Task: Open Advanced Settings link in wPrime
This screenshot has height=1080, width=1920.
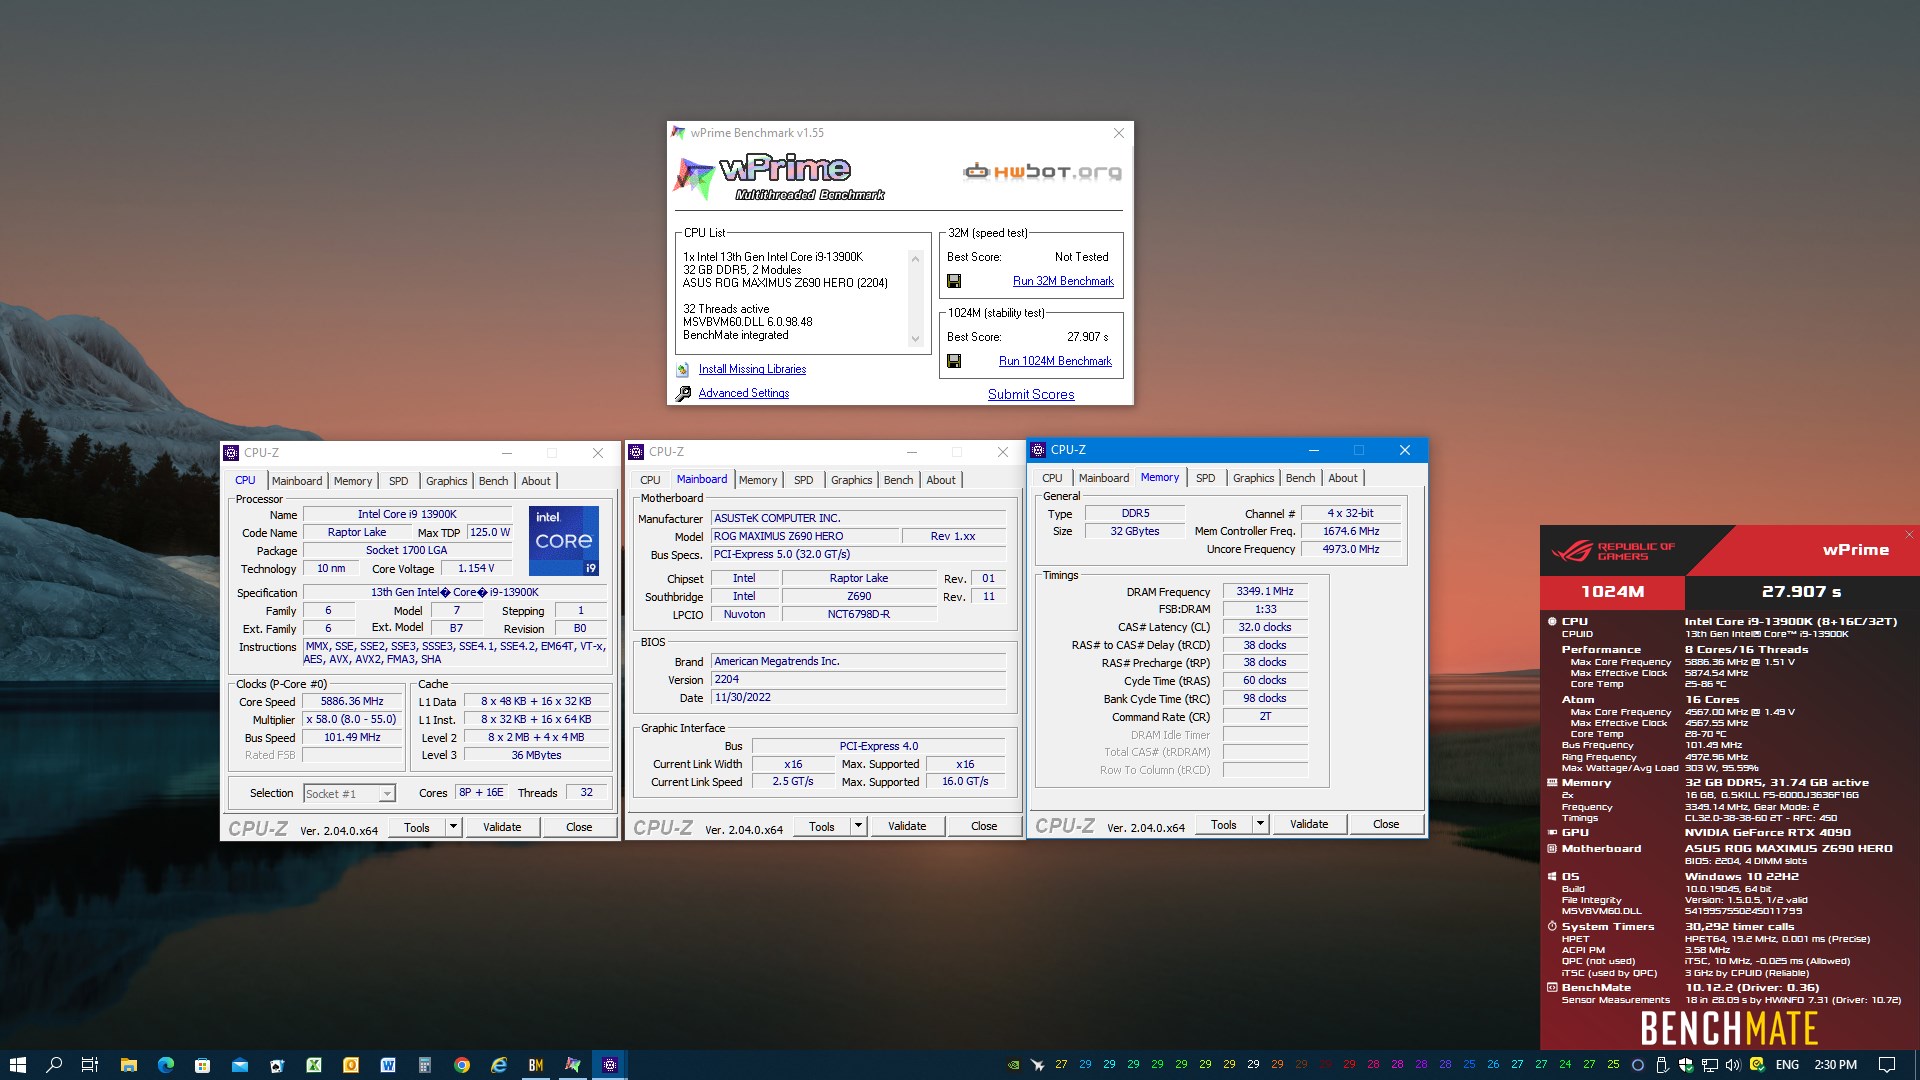Action: (744, 394)
